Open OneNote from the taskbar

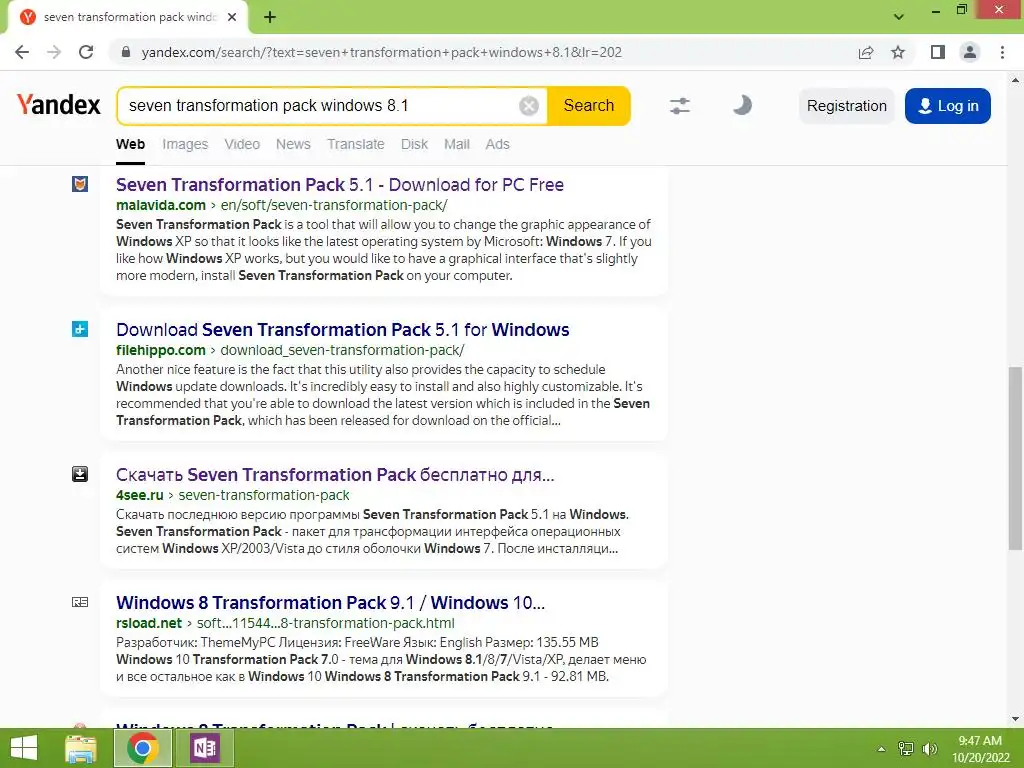pos(204,748)
